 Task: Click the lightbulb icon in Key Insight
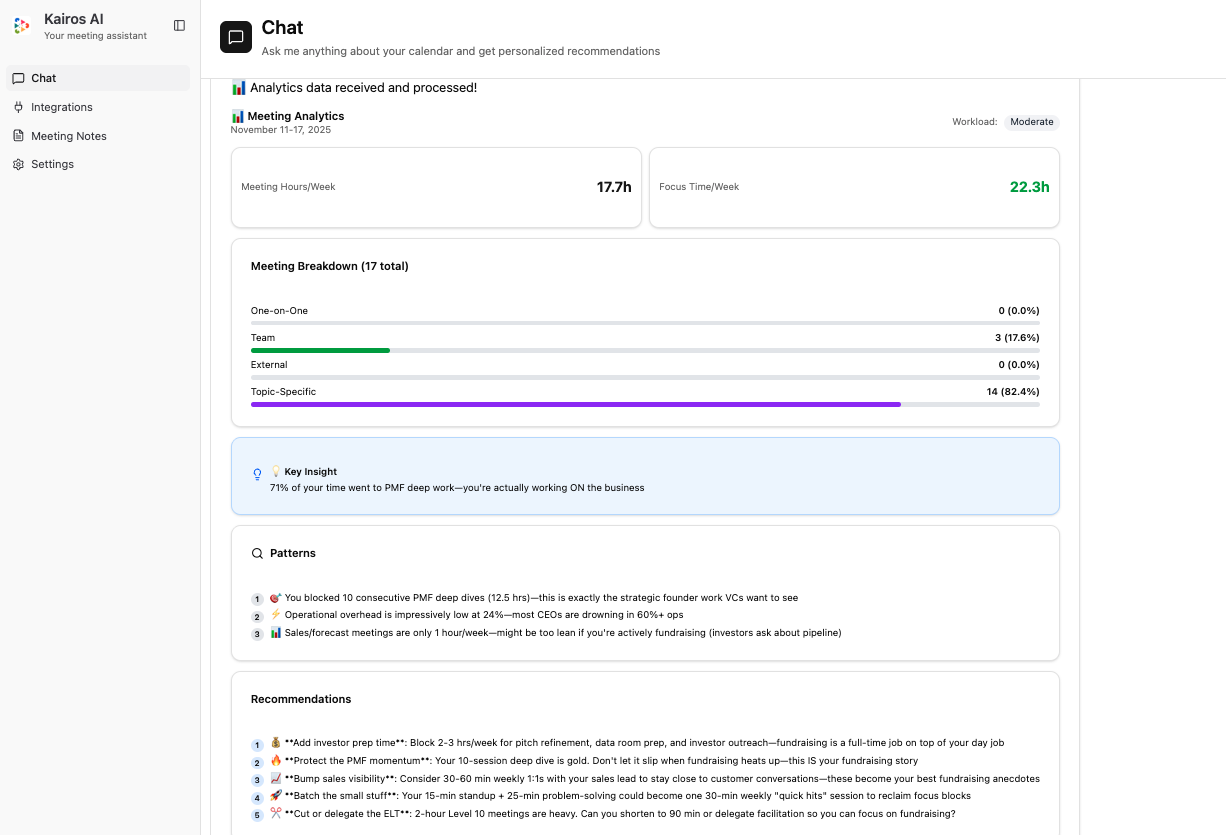257,475
